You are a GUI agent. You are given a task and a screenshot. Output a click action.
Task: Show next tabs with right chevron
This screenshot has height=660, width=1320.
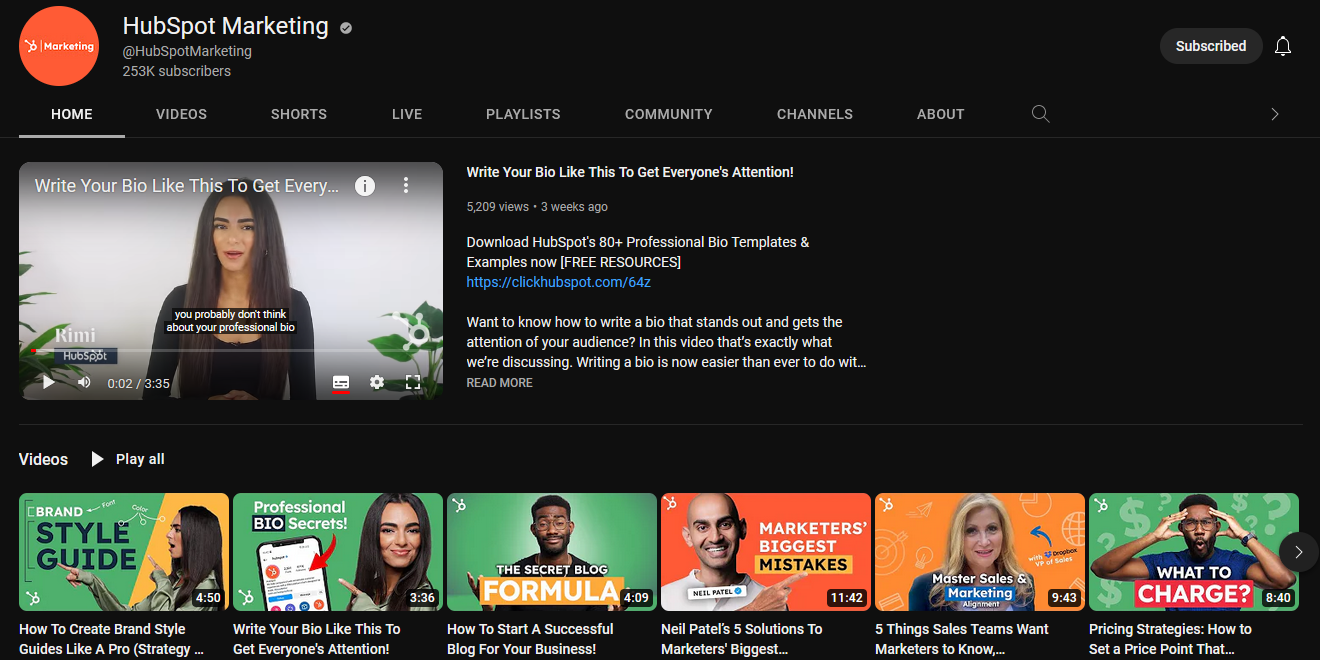click(1275, 114)
